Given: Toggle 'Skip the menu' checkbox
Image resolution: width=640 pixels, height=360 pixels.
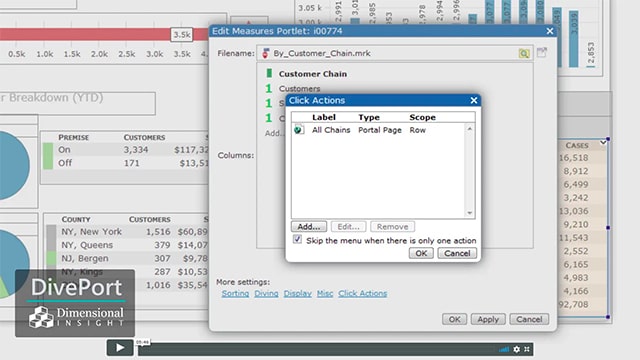Looking at the screenshot, I should [297, 240].
